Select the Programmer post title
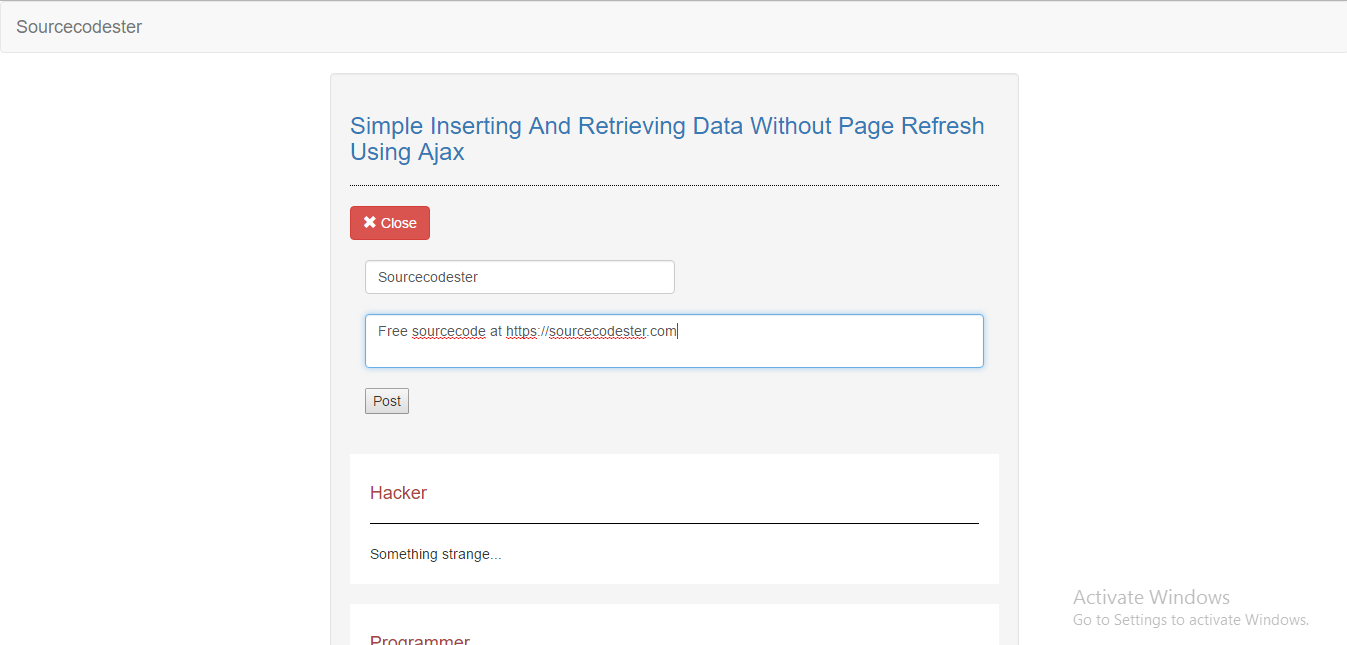The image size is (1347, 645). (420, 640)
